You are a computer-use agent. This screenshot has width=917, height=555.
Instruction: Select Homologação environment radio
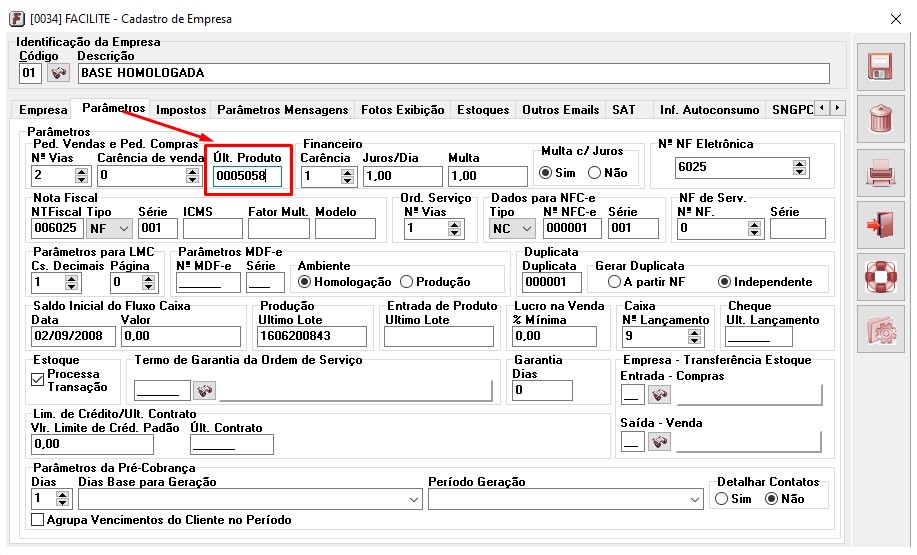tap(304, 282)
